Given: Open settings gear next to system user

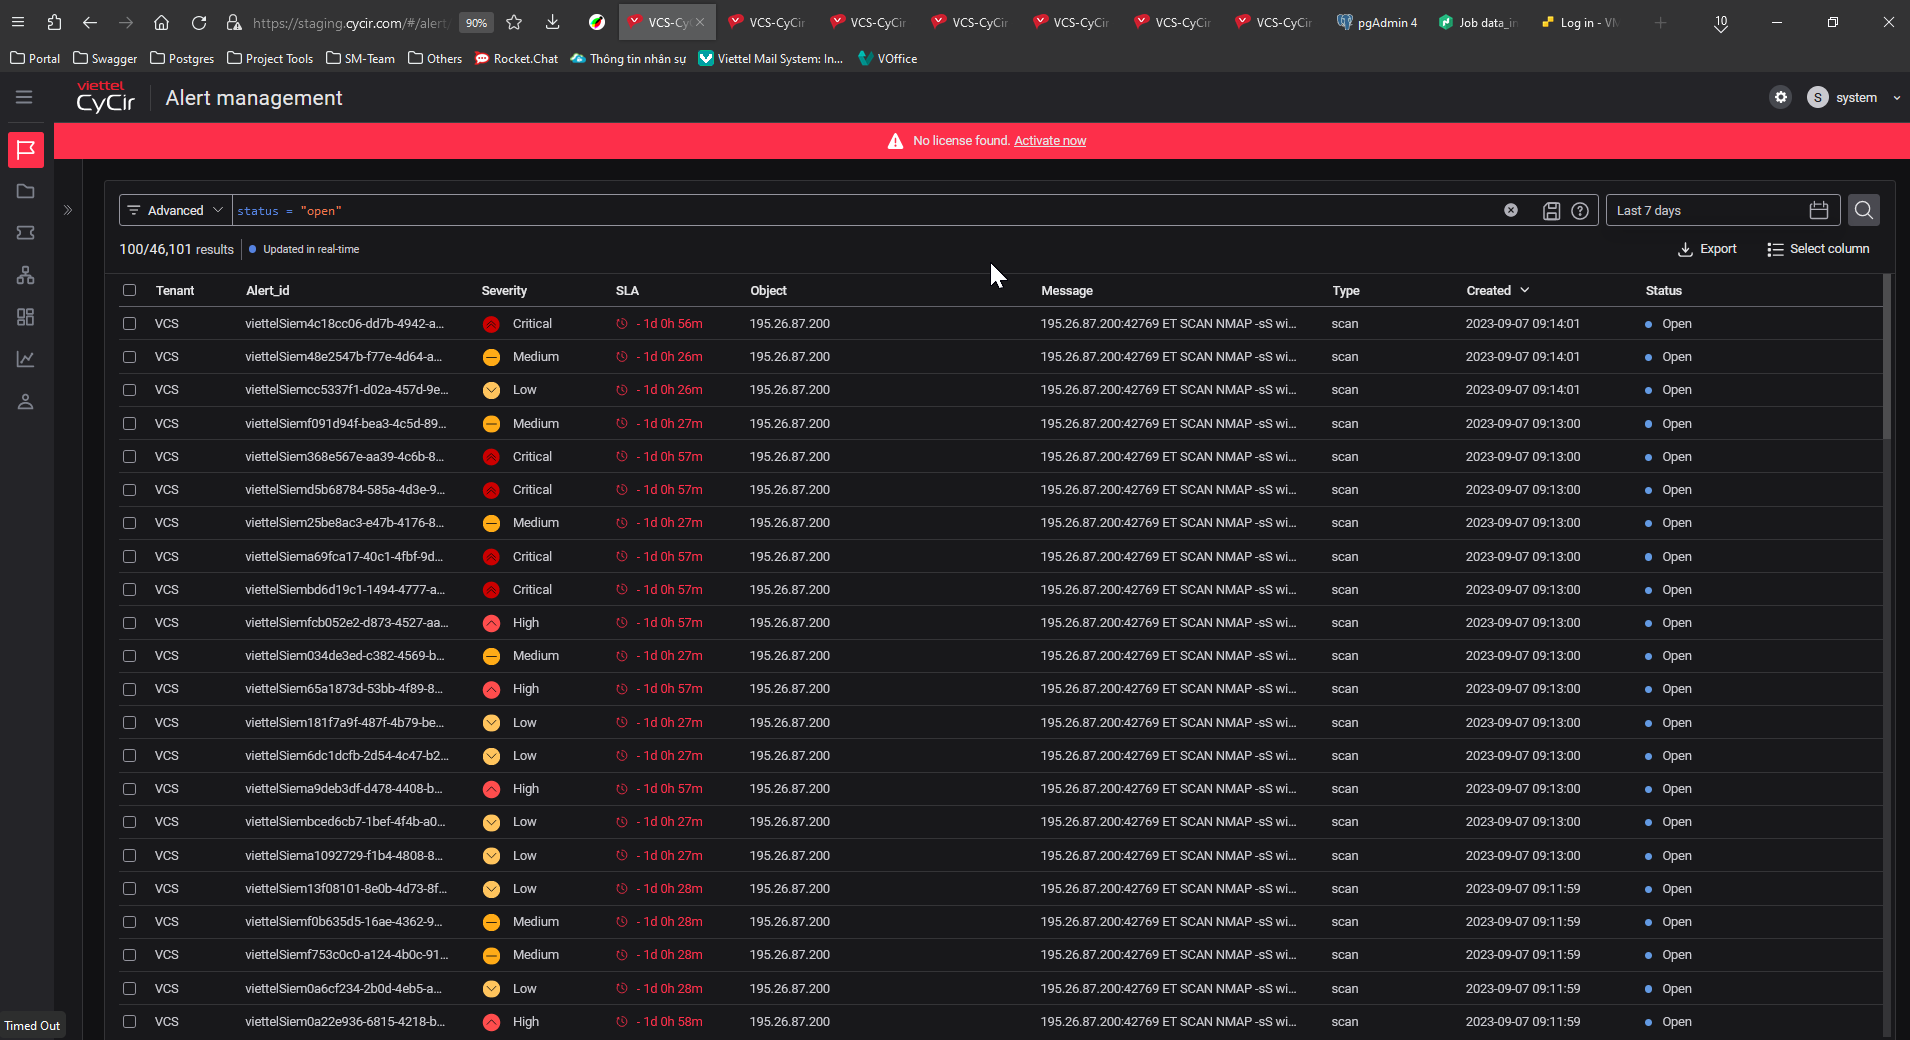Looking at the screenshot, I should [1780, 97].
